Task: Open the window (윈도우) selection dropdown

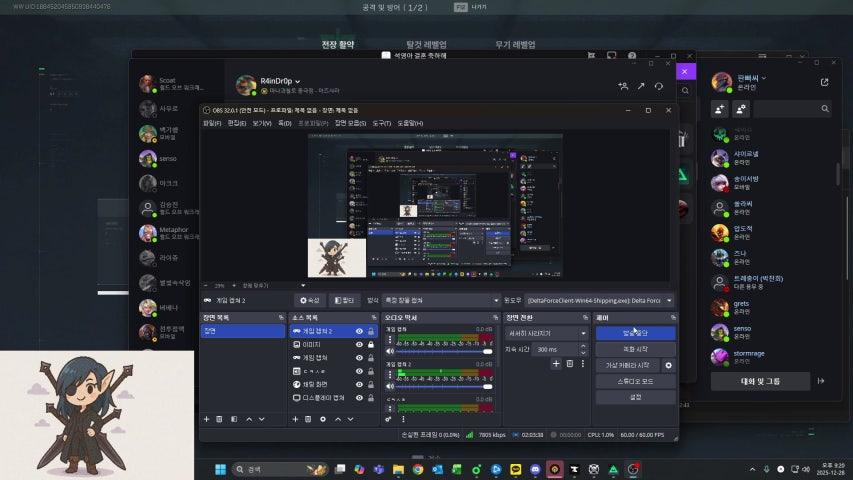Action: (599, 300)
